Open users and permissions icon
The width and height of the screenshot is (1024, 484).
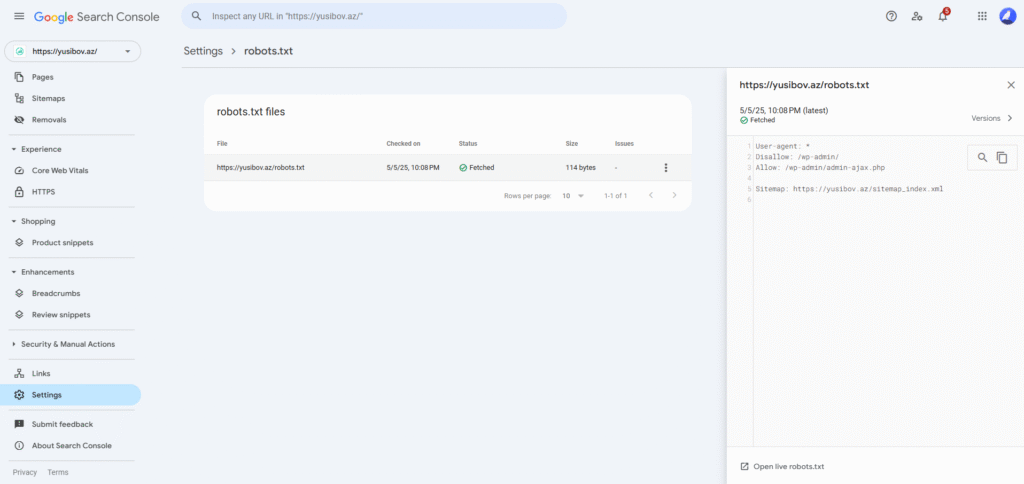point(917,16)
